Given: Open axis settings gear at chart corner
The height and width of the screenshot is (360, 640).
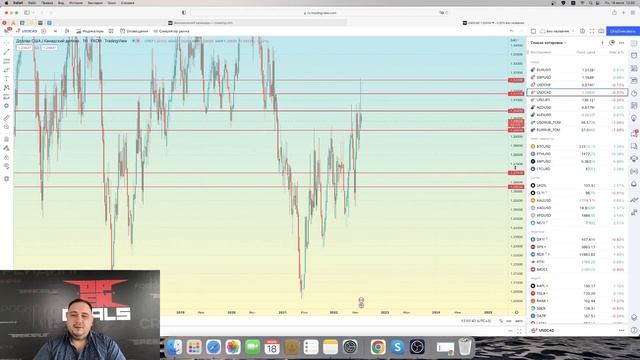Looking at the screenshot, I should pyautogui.click(x=517, y=312).
